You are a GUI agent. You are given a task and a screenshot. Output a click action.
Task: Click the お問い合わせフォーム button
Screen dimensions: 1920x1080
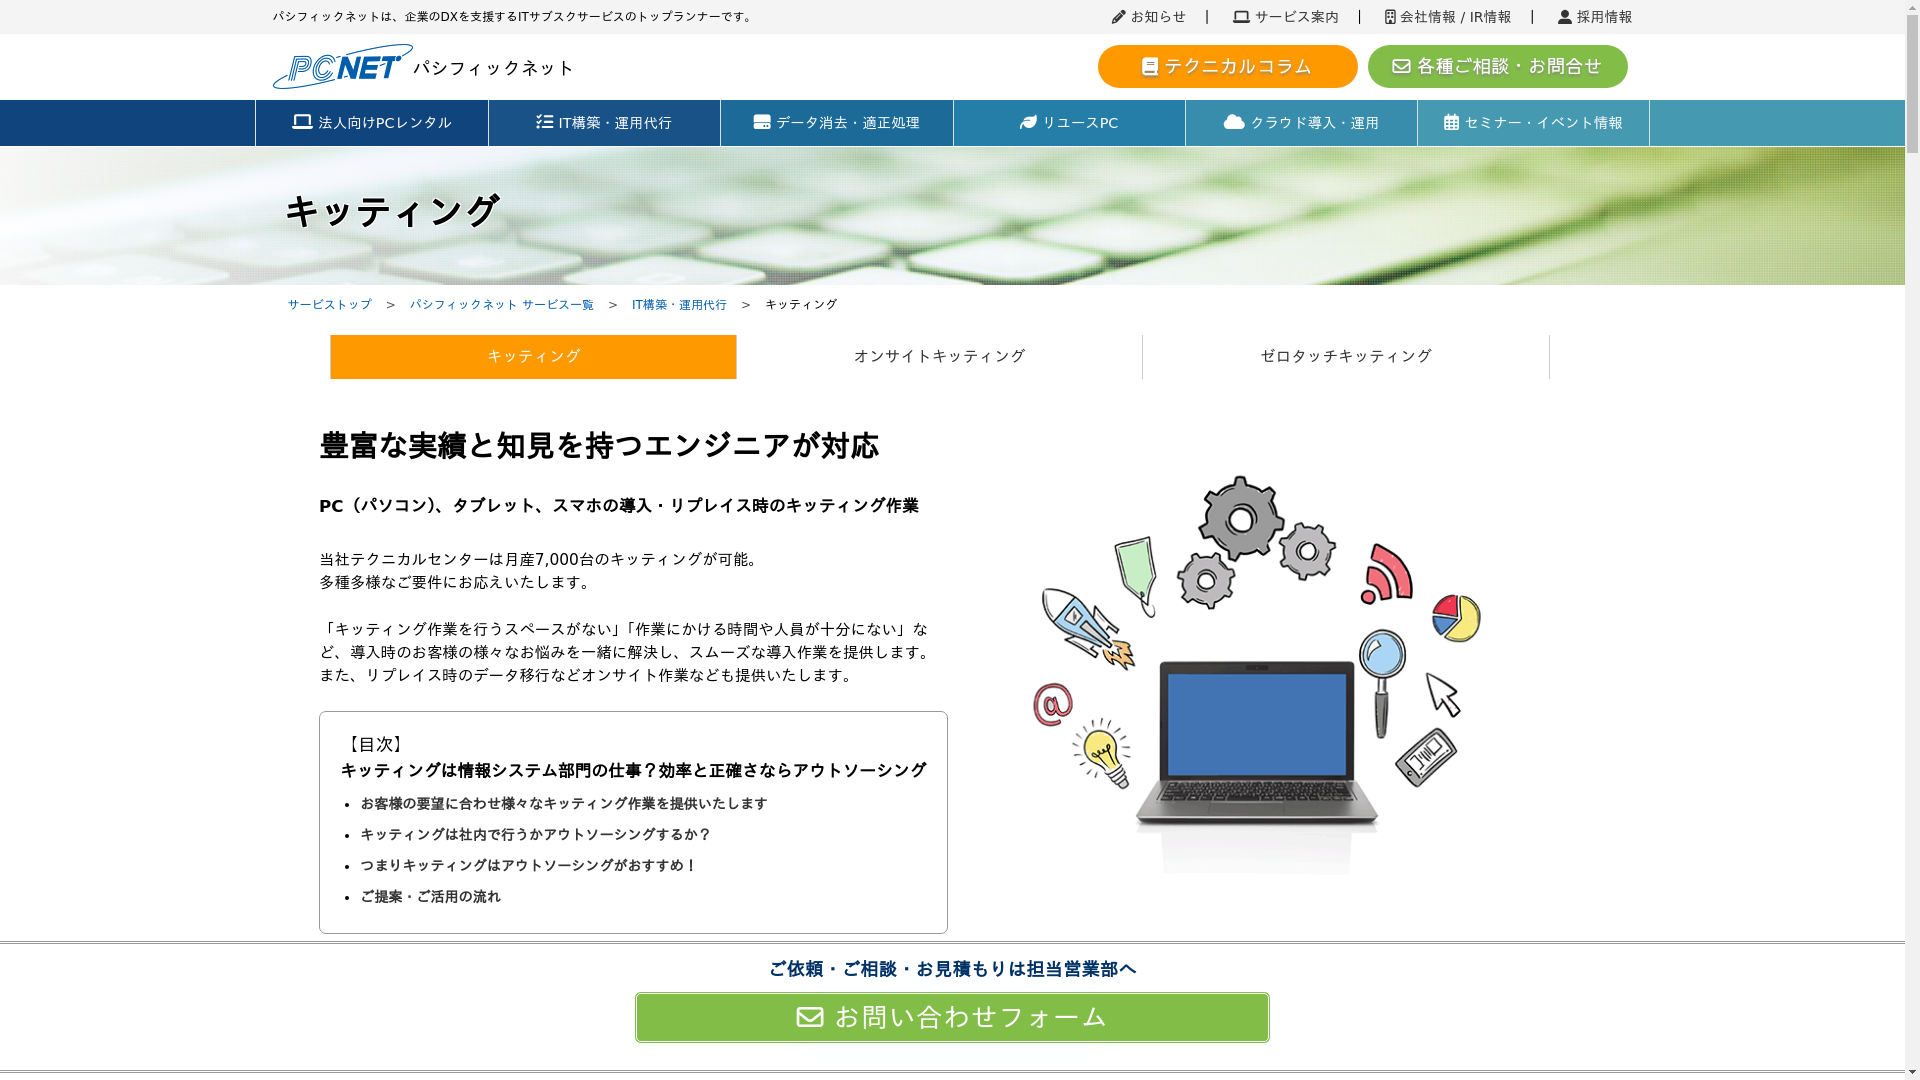coord(952,1017)
